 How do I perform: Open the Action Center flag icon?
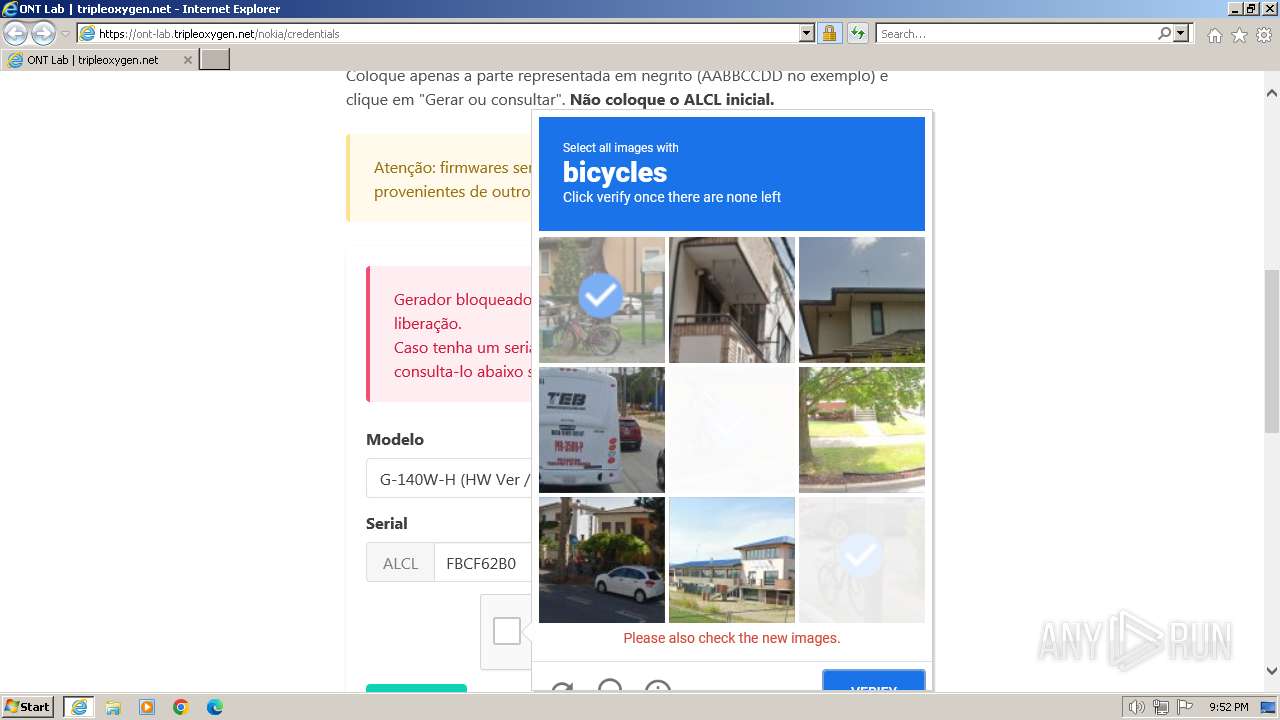[1184, 707]
